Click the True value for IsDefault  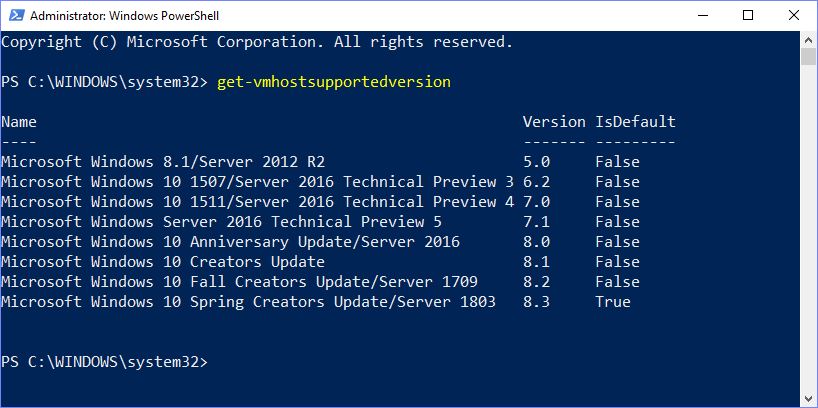pos(613,302)
